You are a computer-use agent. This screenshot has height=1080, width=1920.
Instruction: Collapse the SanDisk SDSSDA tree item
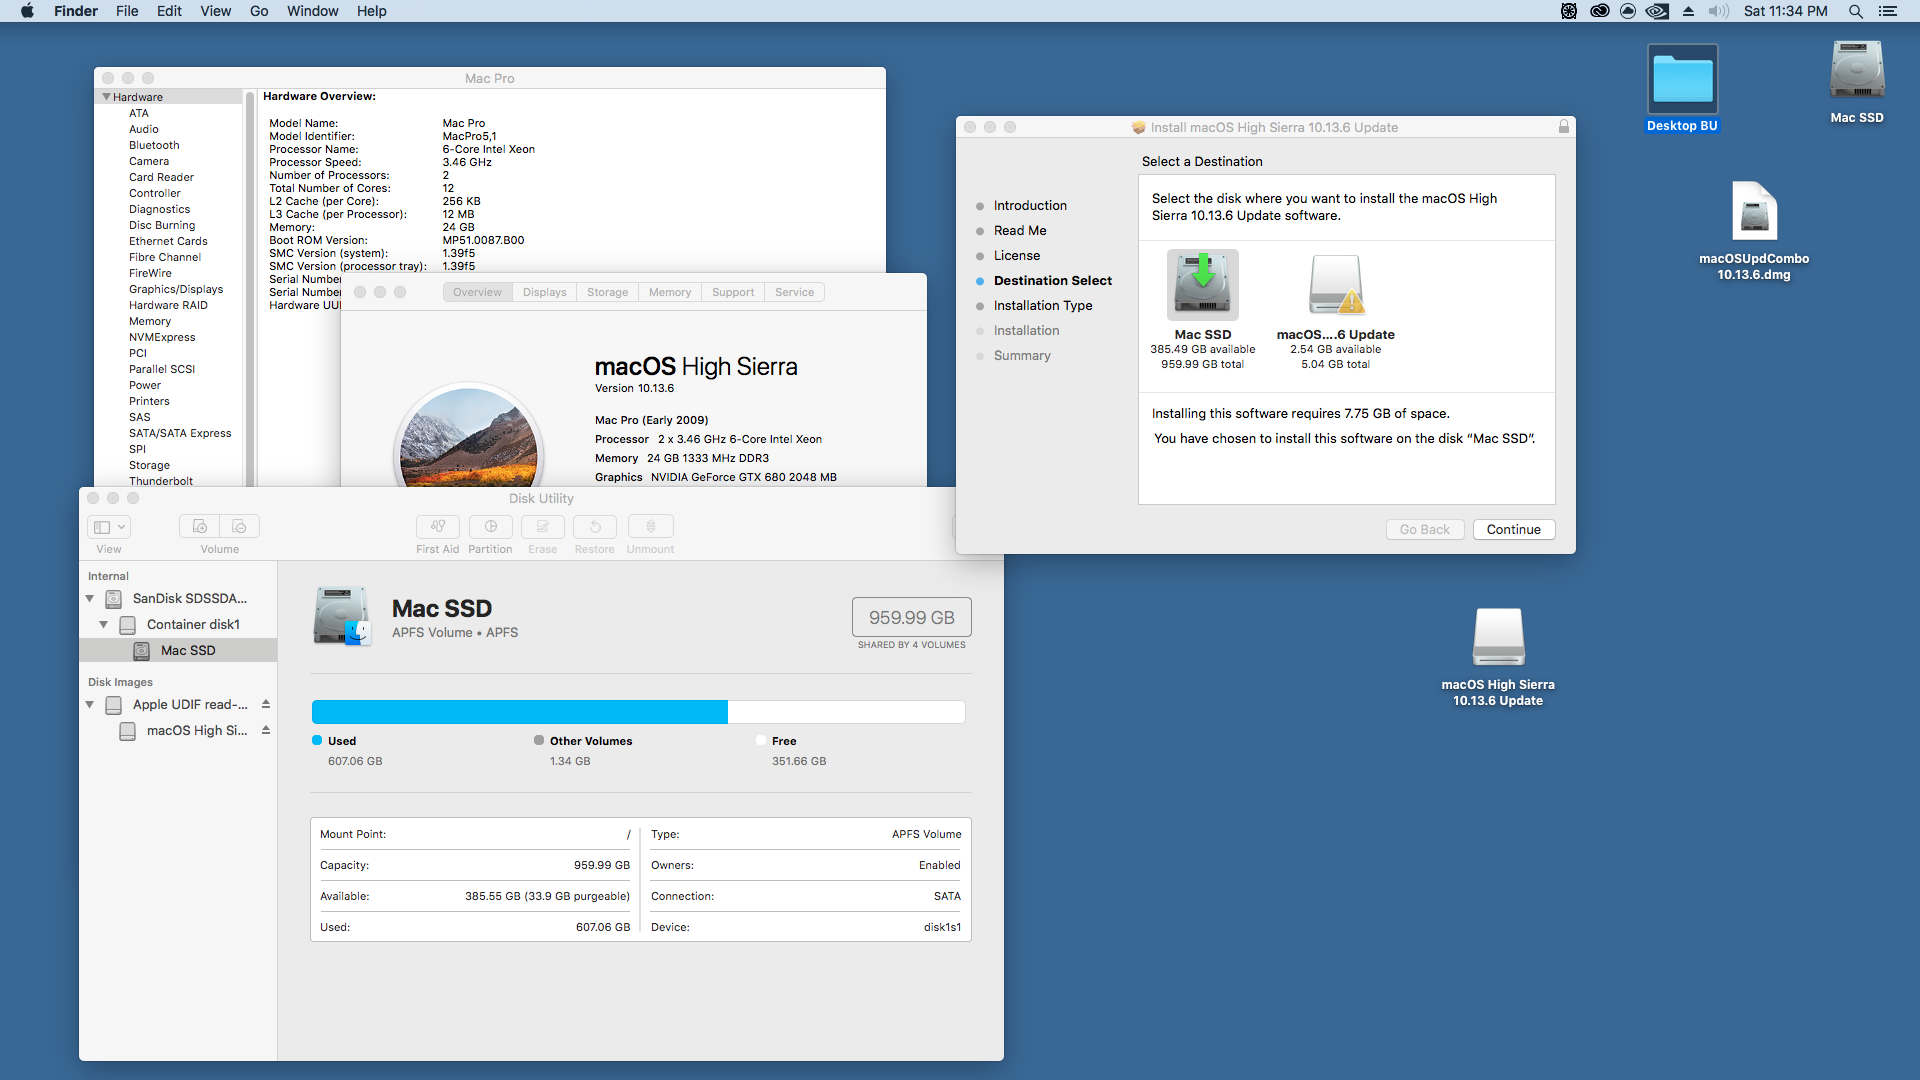tap(90, 599)
